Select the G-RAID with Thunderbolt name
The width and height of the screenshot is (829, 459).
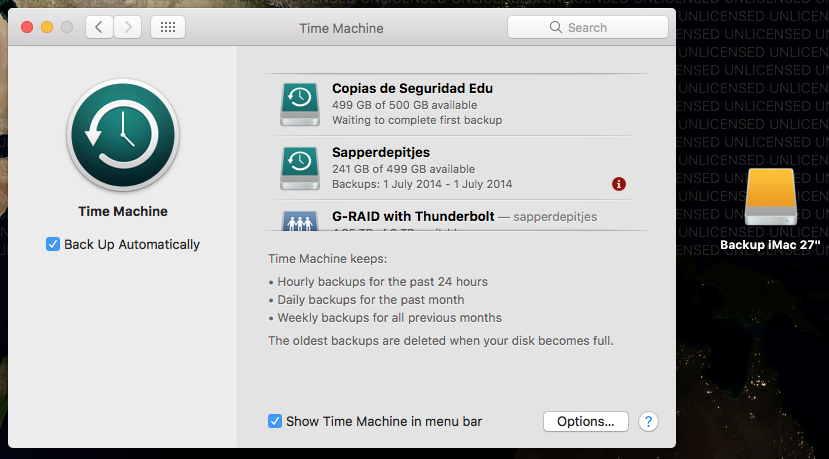point(413,216)
